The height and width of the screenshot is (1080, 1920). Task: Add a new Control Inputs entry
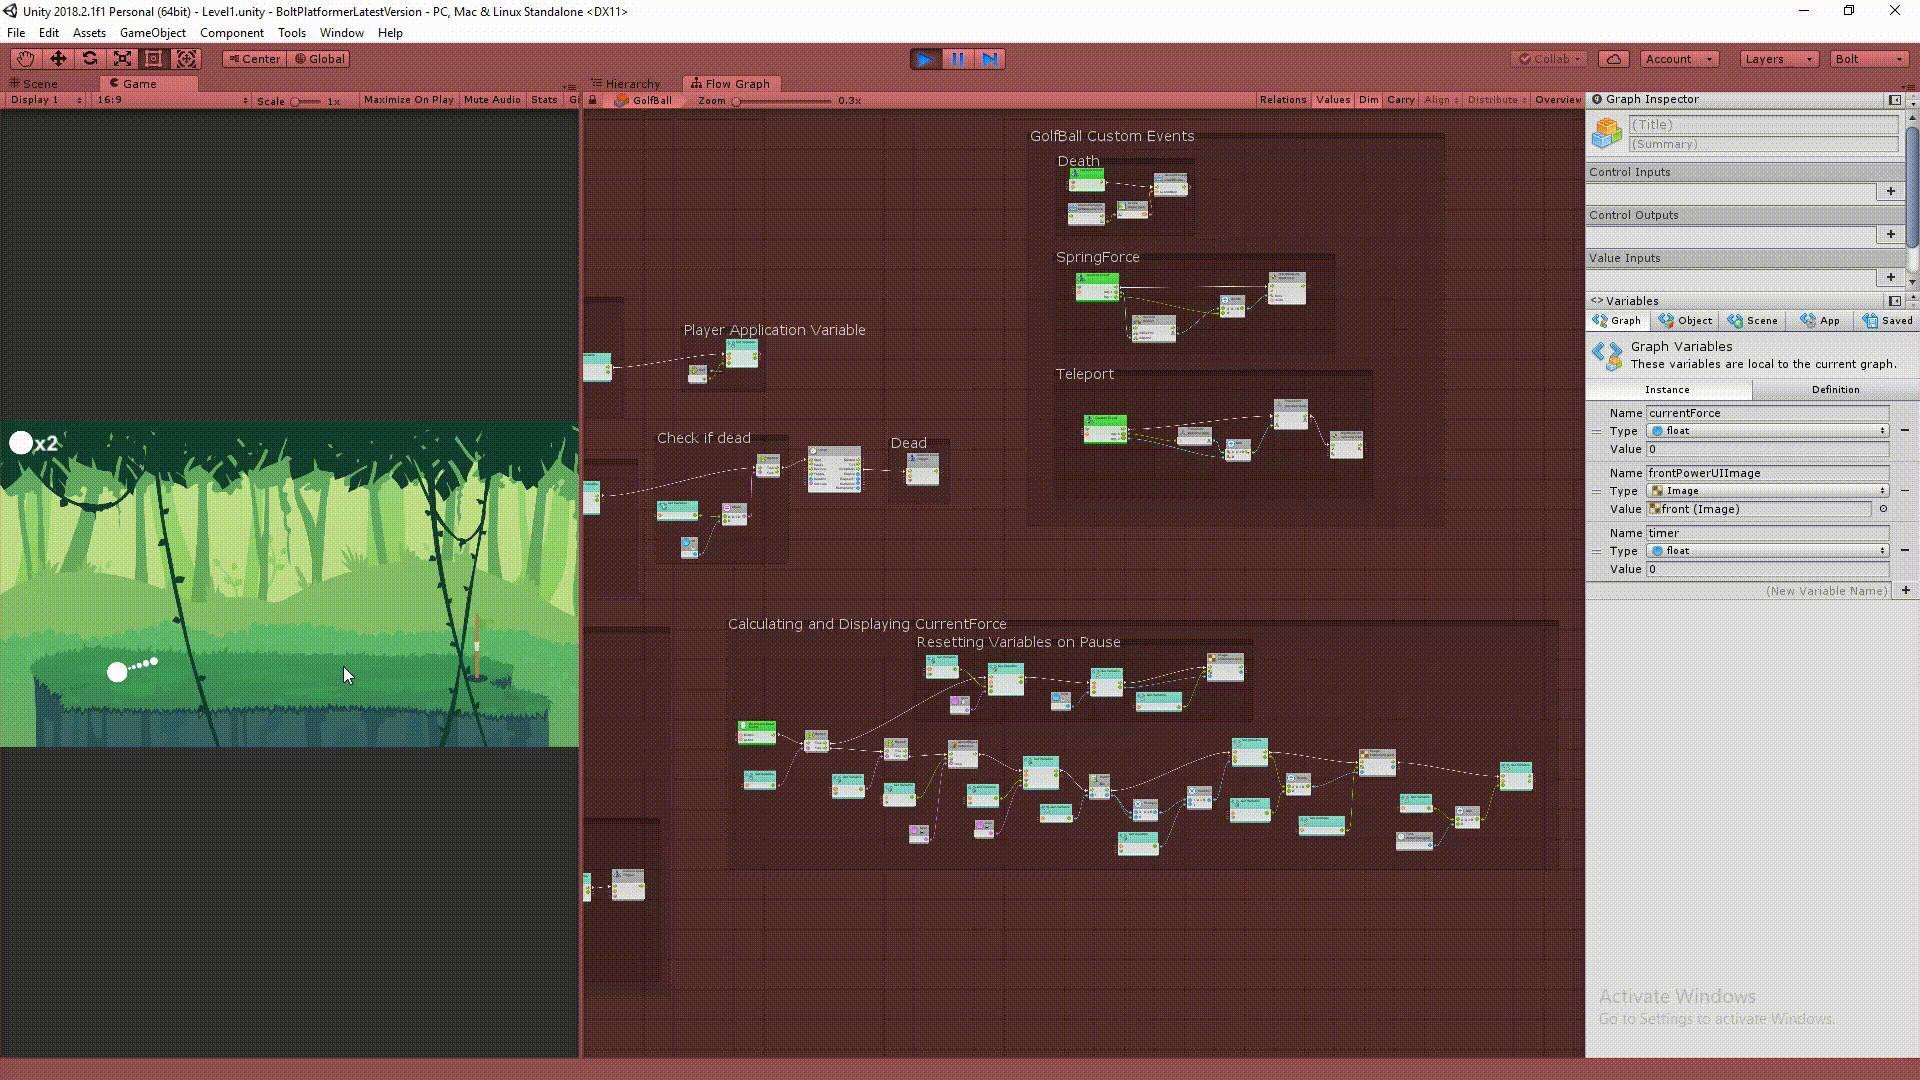(1890, 191)
